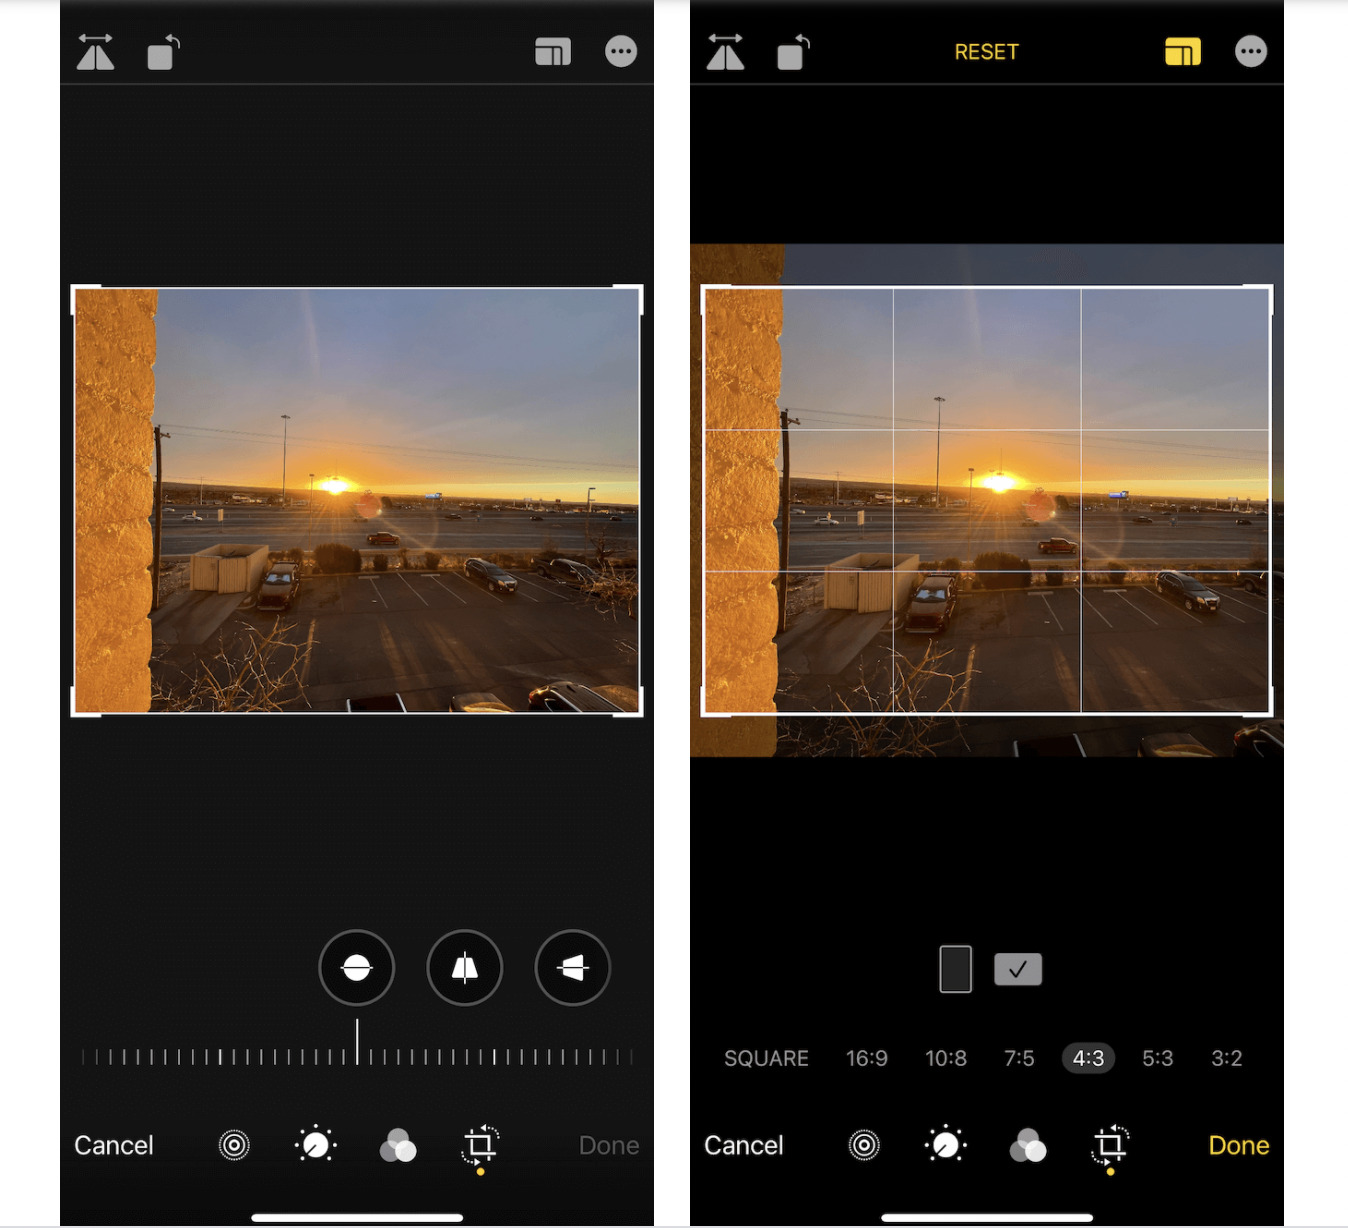This screenshot has width=1348, height=1230.
Task: Tap the flip horizontal icon in left screen
Action: click(x=96, y=53)
